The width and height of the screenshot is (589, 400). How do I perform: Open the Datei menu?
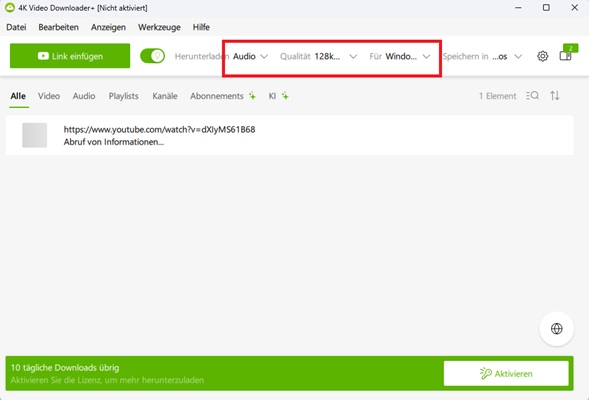click(x=17, y=27)
